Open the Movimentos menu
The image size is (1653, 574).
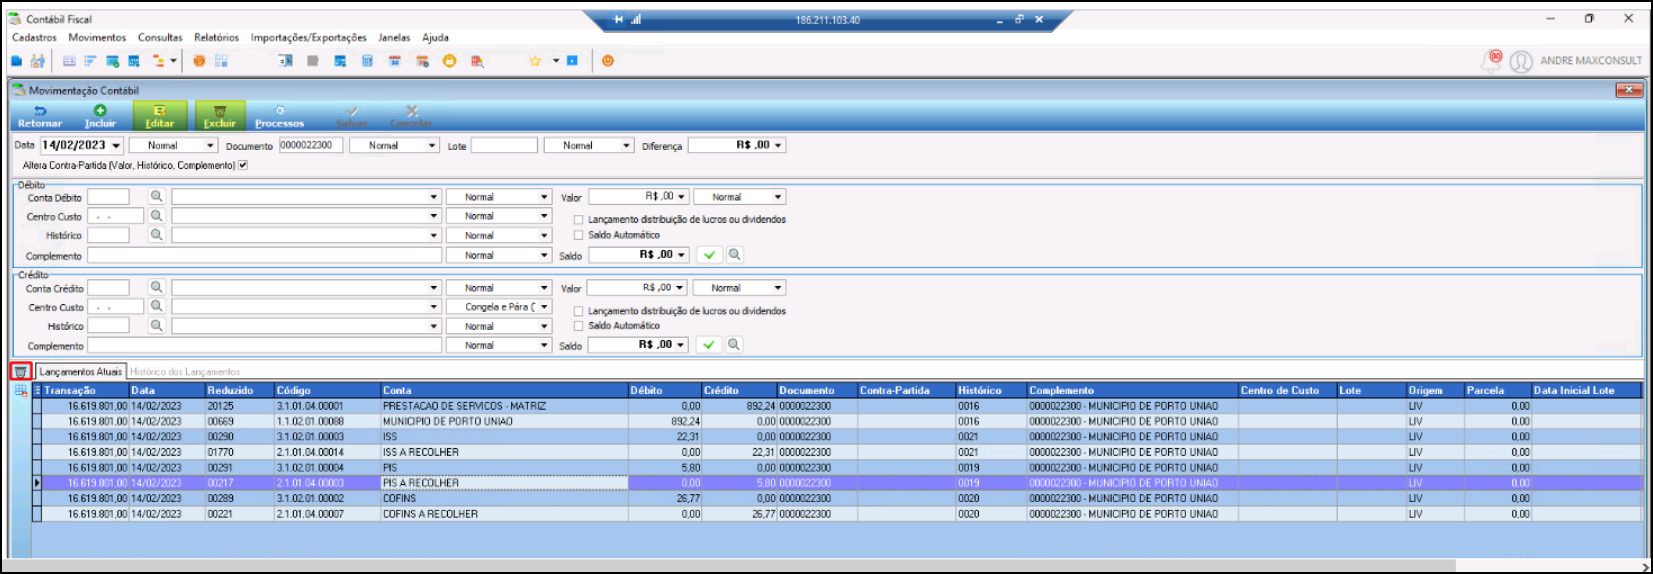point(97,38)
